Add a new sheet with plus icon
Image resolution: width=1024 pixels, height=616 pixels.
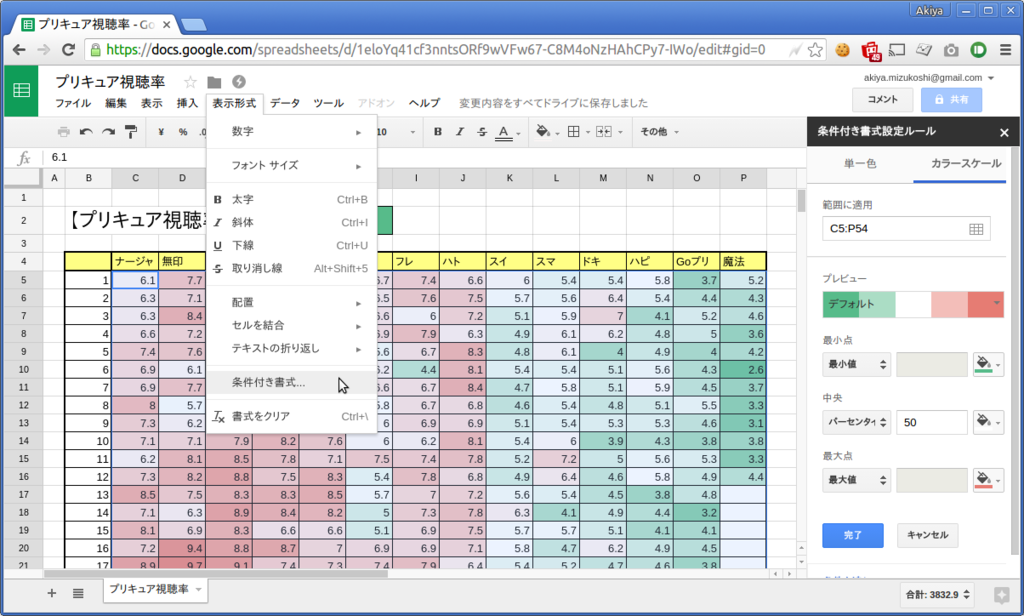52,593
